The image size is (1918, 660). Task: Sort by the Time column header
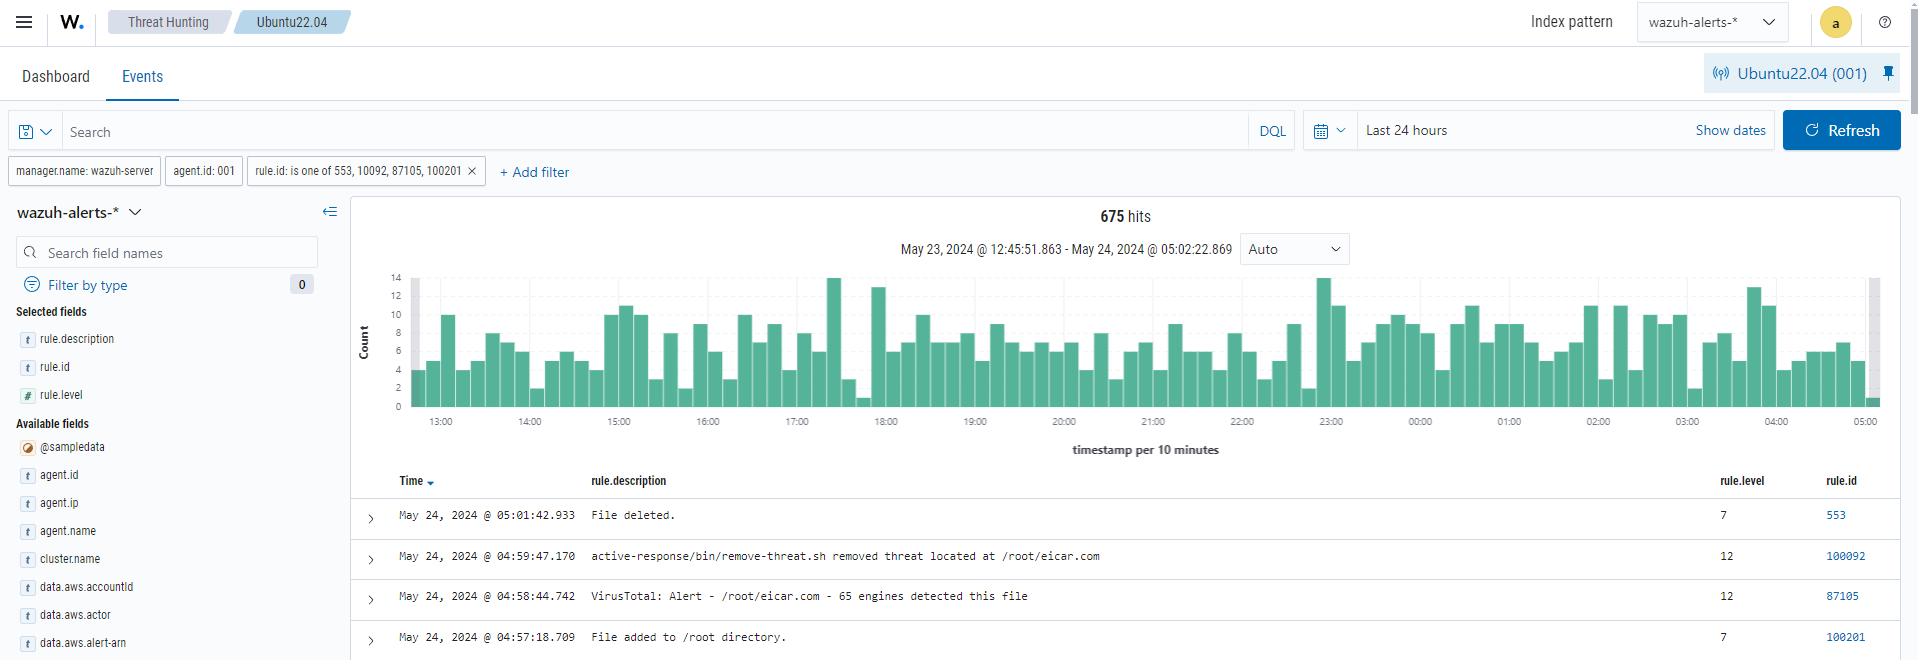point(416,481)
